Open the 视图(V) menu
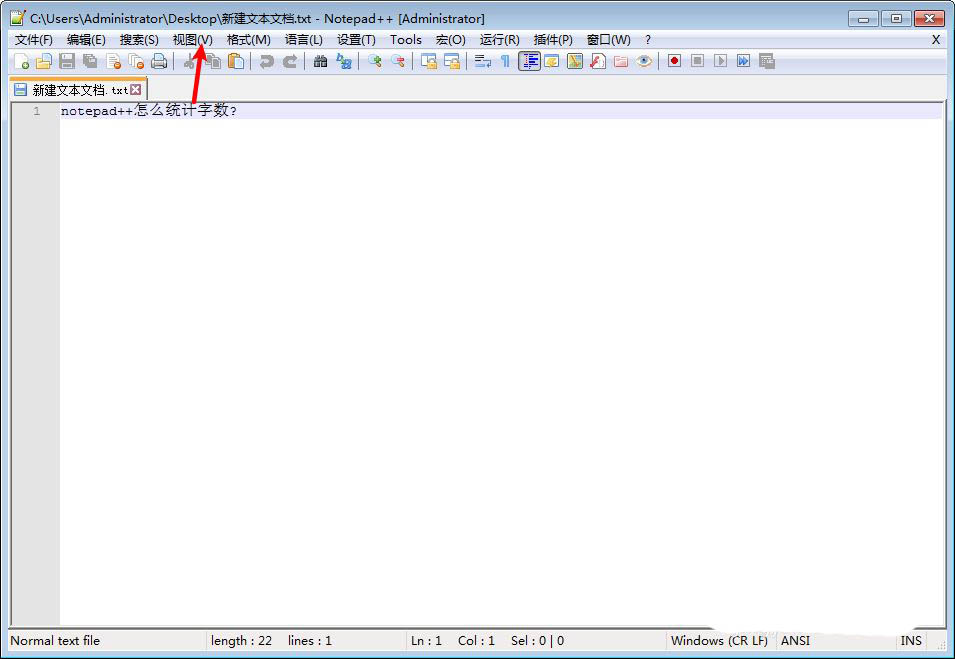Image resolution: width=955 pixels, height=659 pixels. (192, 39)
